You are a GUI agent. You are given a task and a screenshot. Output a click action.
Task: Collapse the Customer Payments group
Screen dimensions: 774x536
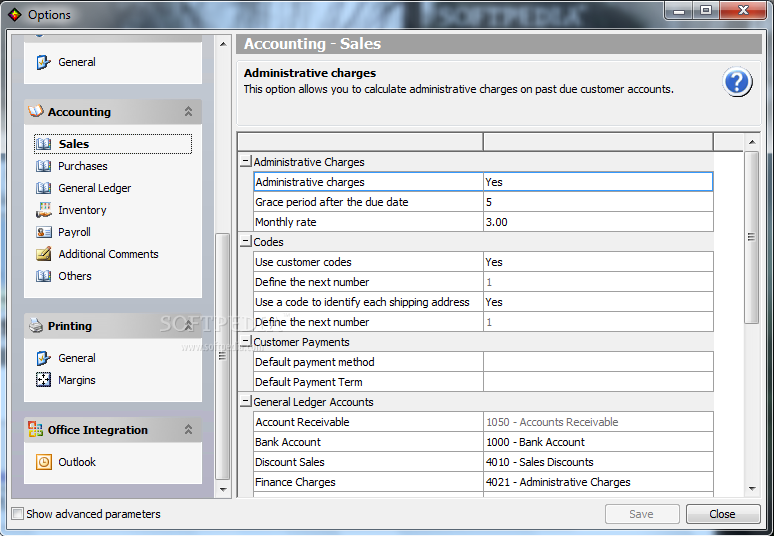pos(245,342)
